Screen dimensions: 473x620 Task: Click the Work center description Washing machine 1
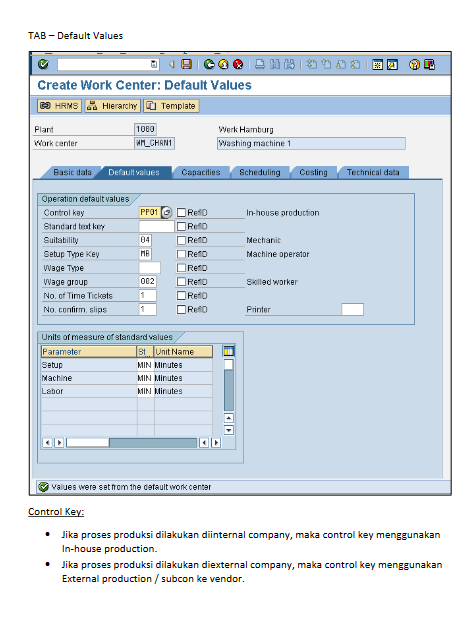click(x=311, y=144)
